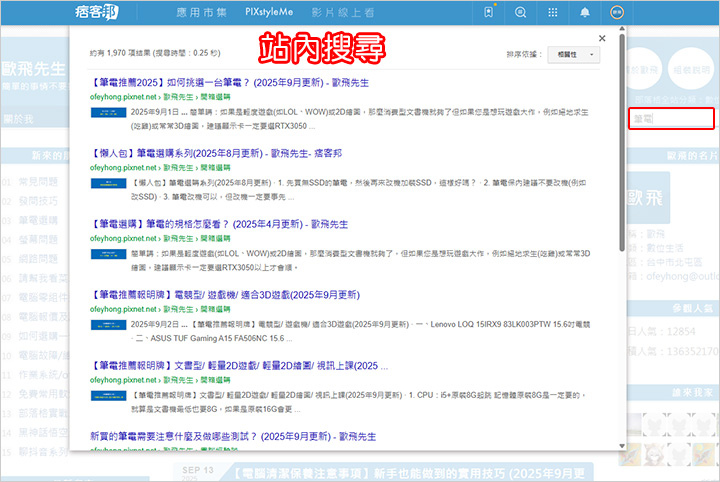Click the 約有 1,970 項結果 count text
This screenshot has width=720, height=482.
click(155, 53)
